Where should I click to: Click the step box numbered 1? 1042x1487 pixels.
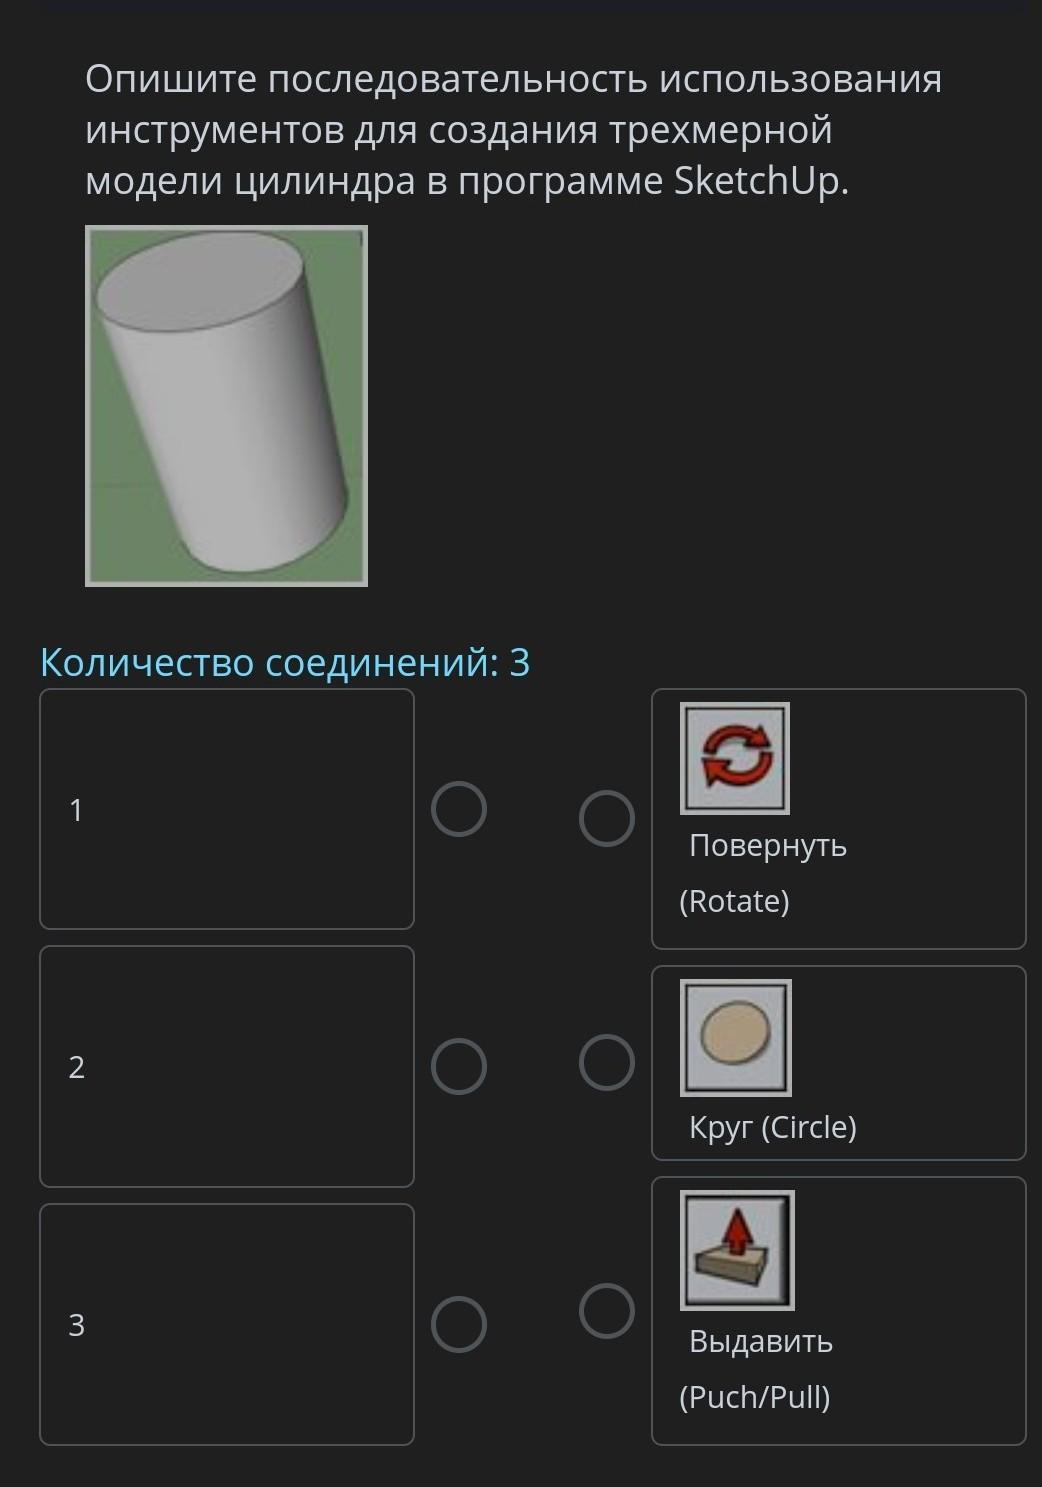(x=227, y=809)
